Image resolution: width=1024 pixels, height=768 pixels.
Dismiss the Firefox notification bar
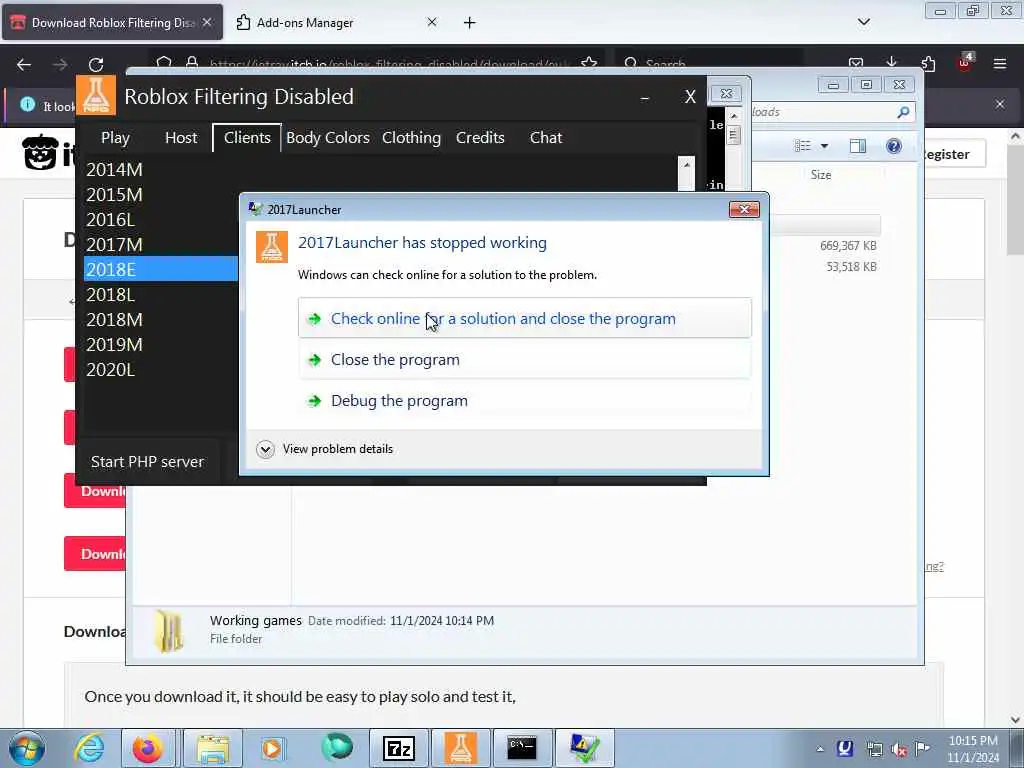(x=1000, y=104)
